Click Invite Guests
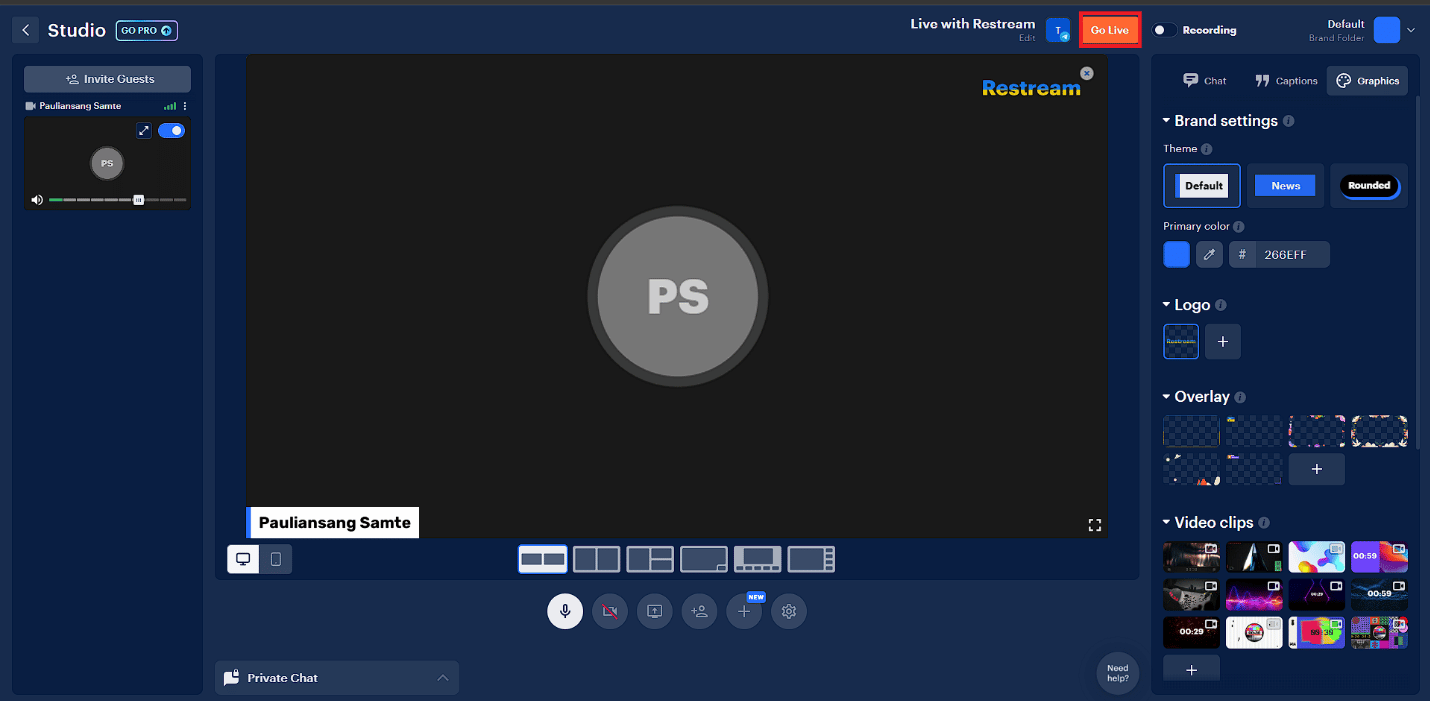The width and height of the screenshot is (1430, 701). click(108, 79)
